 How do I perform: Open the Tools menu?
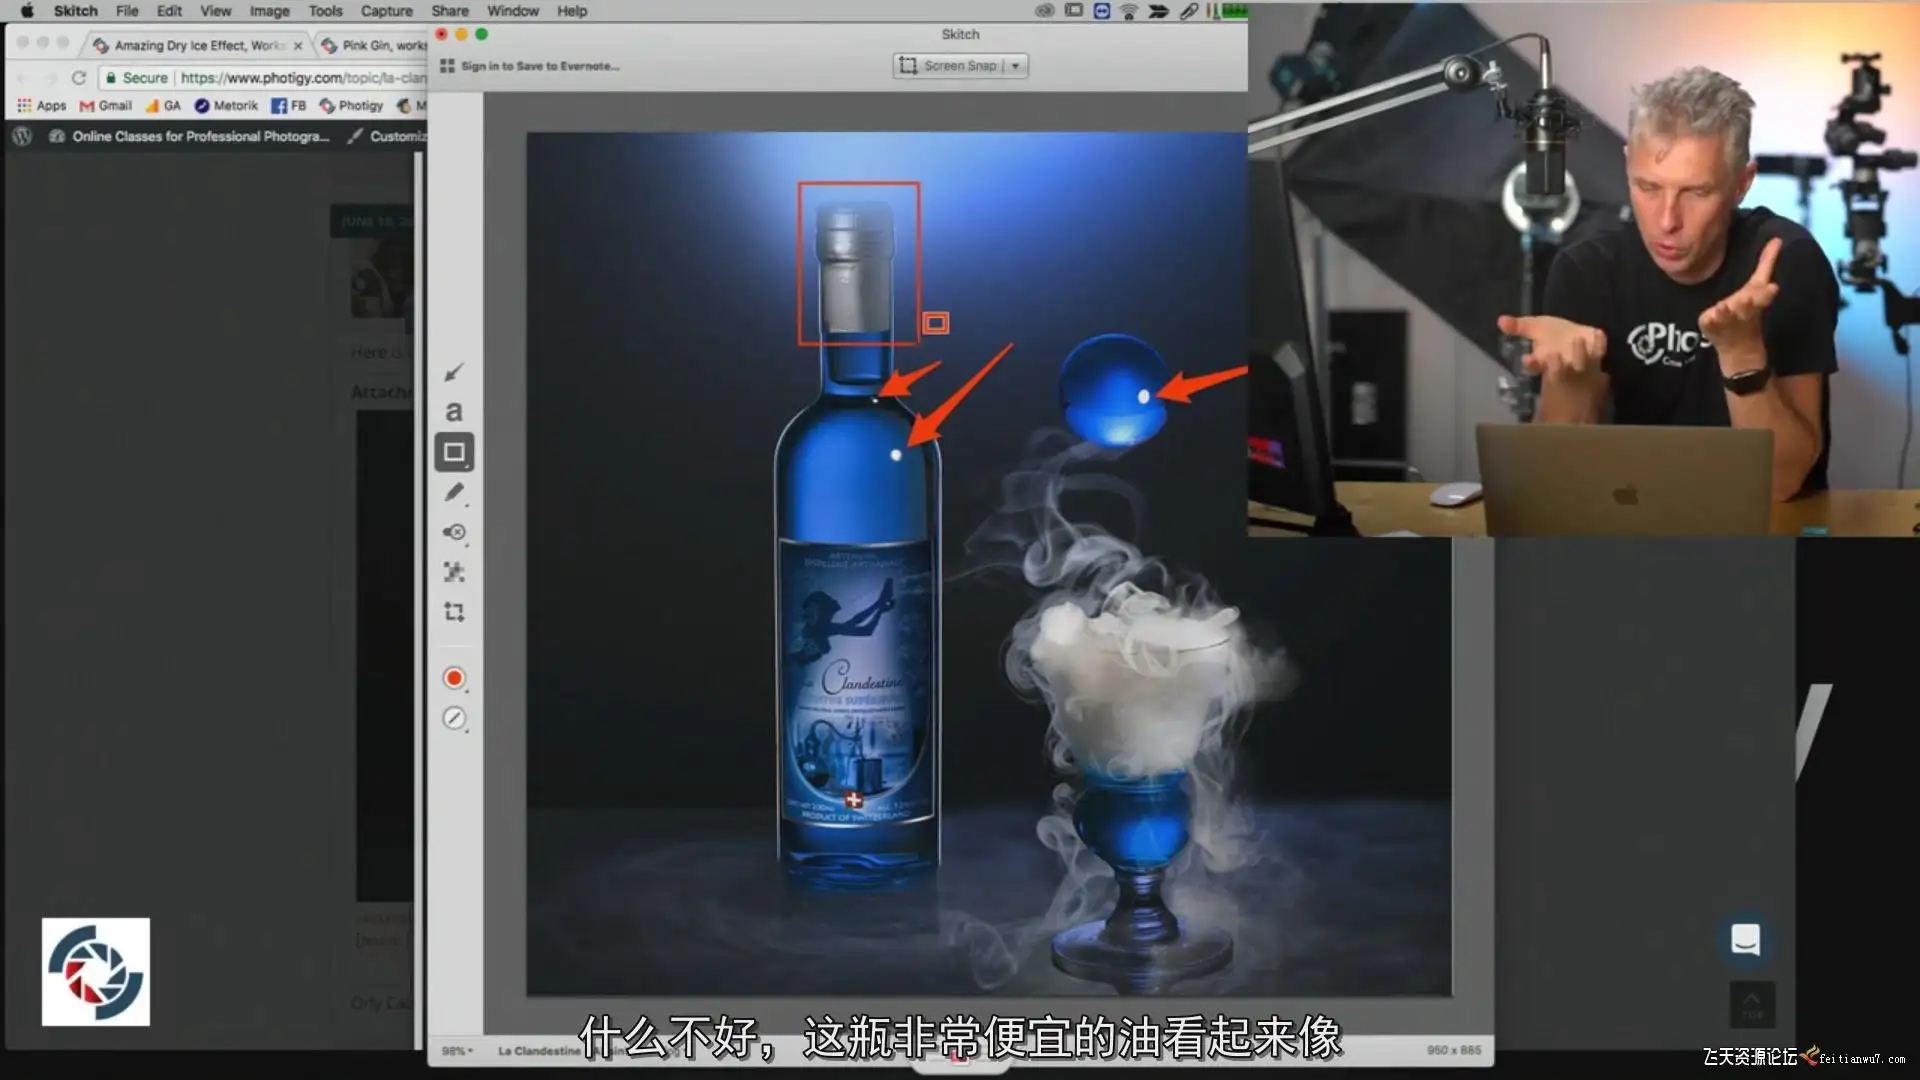(325, 11)
